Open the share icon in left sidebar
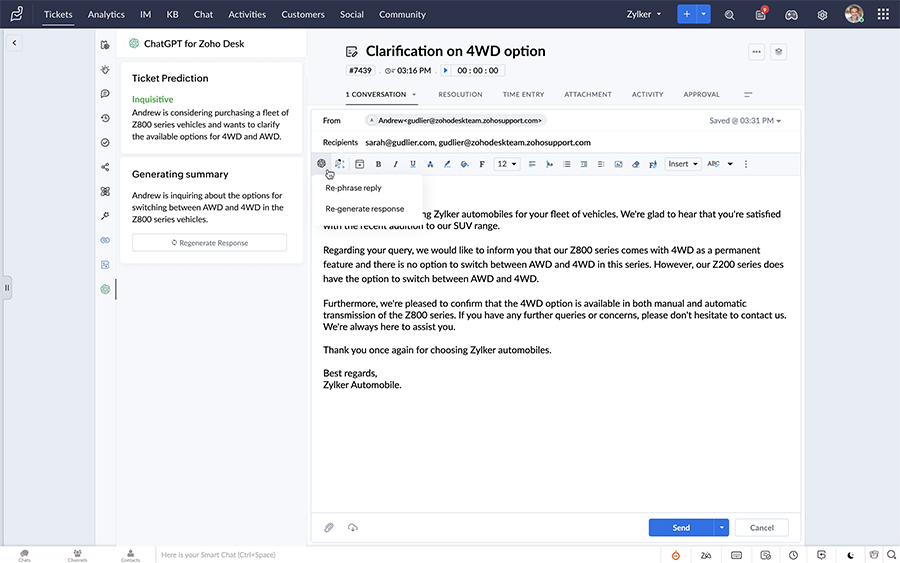900x563 pixels. [x=105, y=167]
